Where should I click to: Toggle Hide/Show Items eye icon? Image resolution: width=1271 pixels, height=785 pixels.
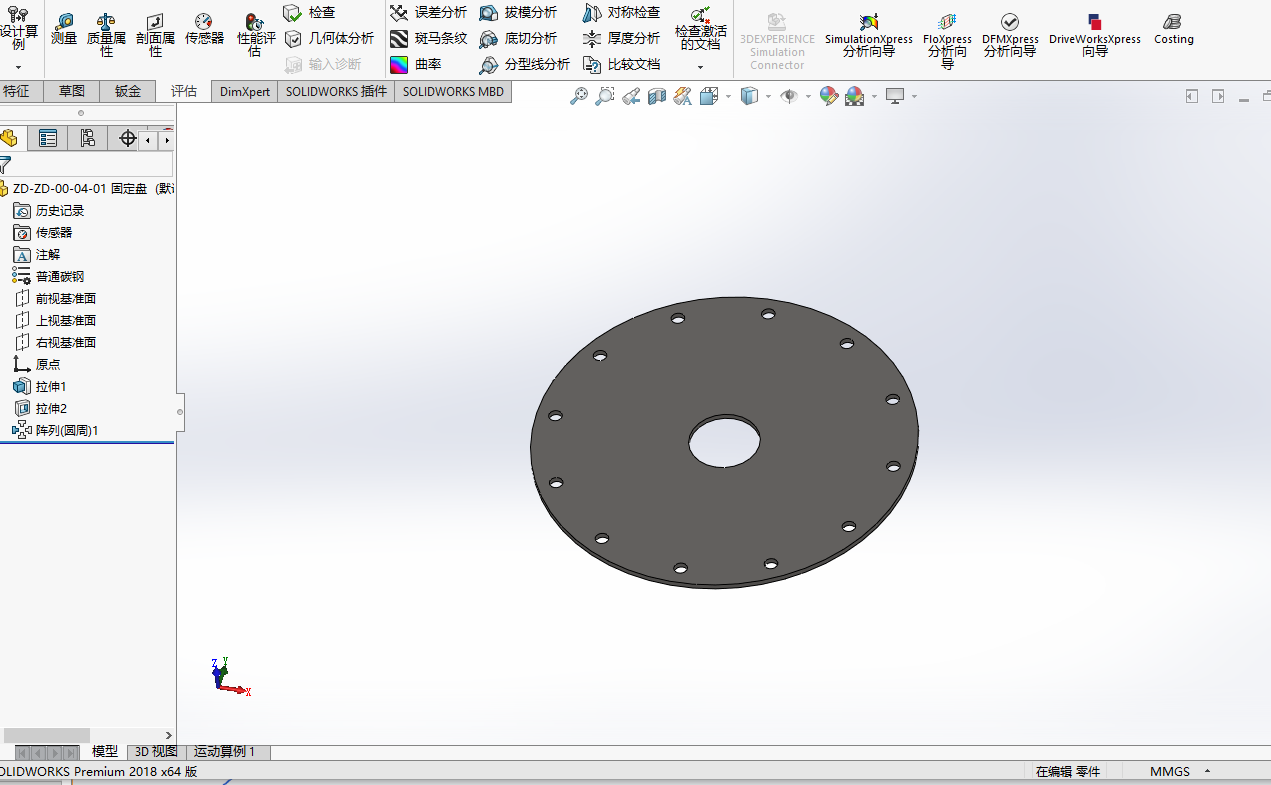tap(789, 96)
